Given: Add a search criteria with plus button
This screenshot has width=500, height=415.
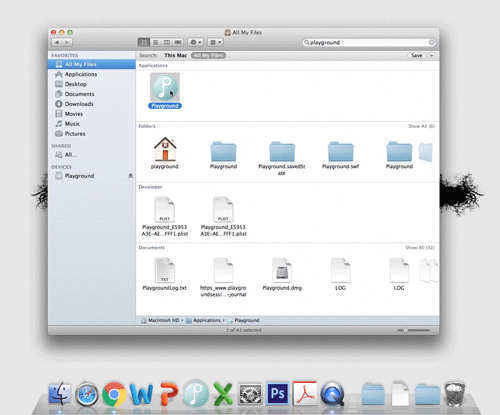Looking at the screenshot, I should tap(431, 55).
